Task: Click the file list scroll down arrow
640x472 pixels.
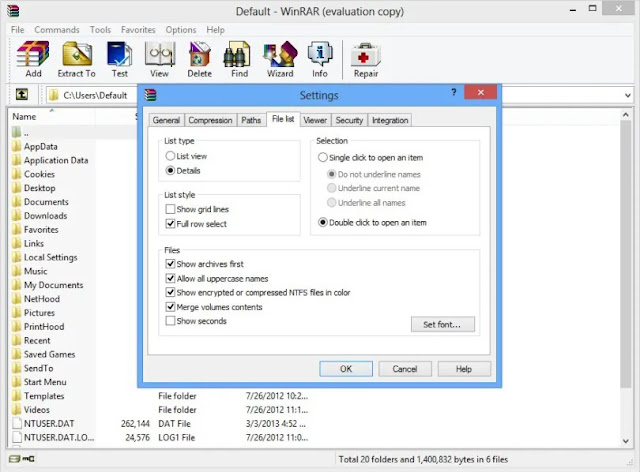Action: (x=626, y=441)
